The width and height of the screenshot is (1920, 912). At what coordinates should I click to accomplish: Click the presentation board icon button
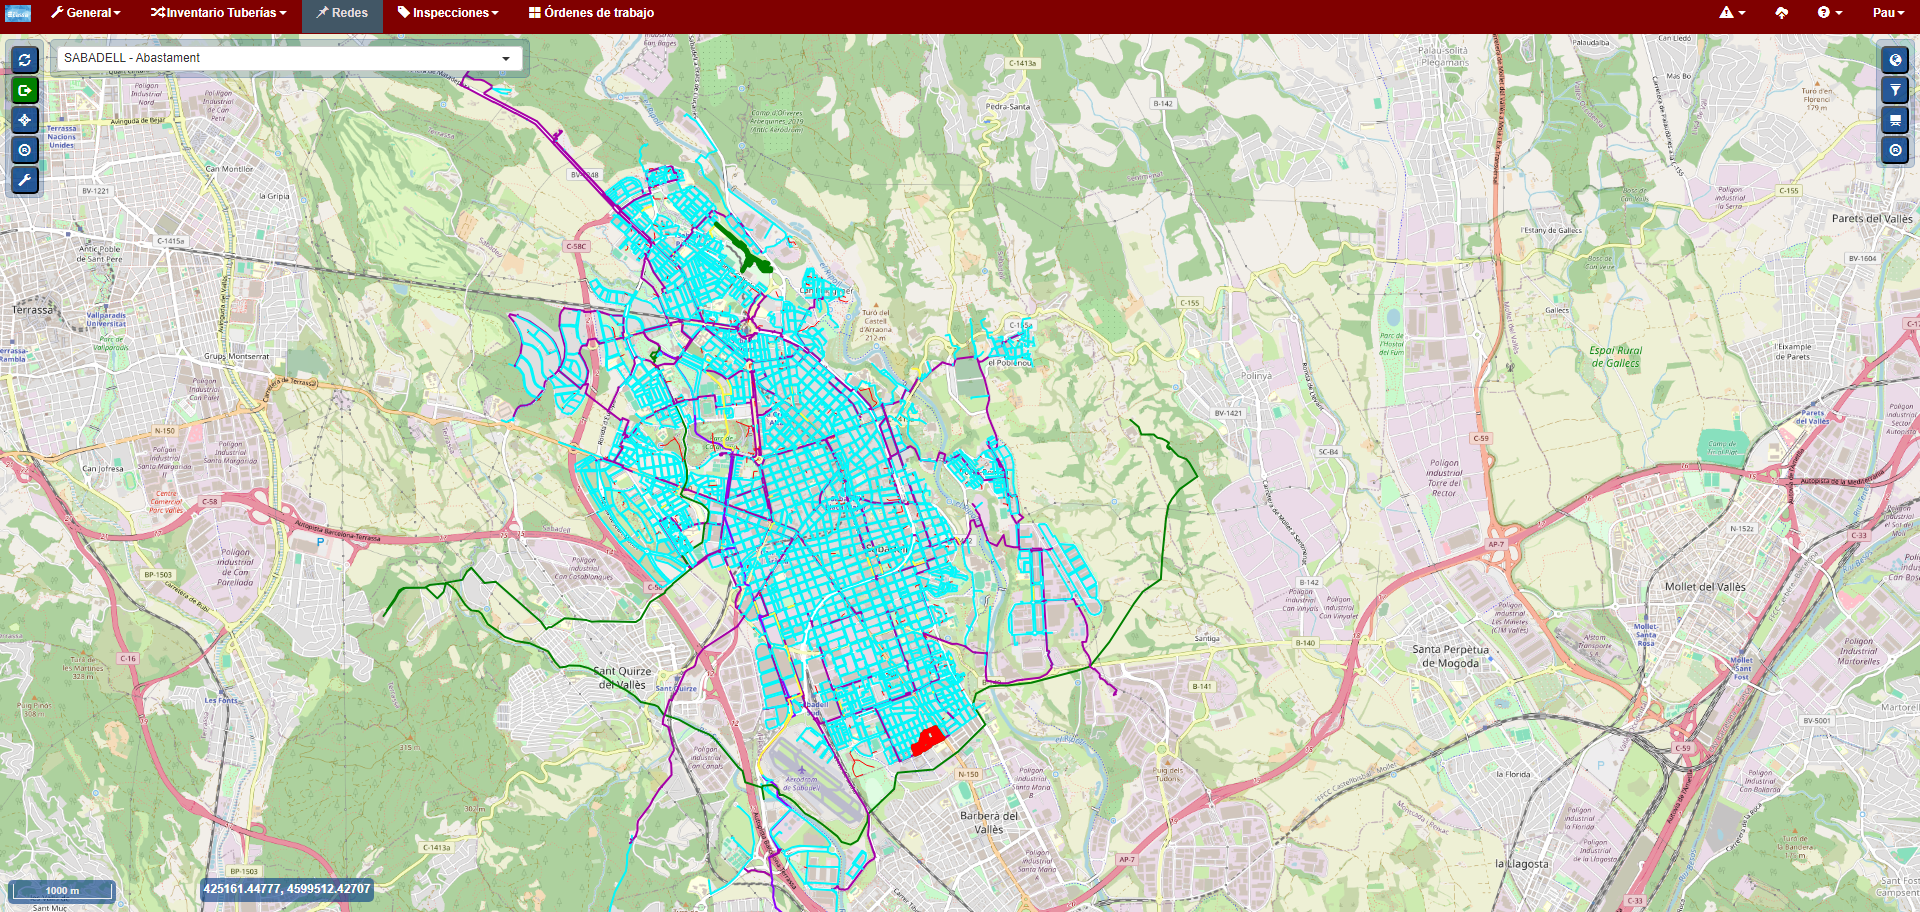pyautogui.click(x=1895, y=120)
